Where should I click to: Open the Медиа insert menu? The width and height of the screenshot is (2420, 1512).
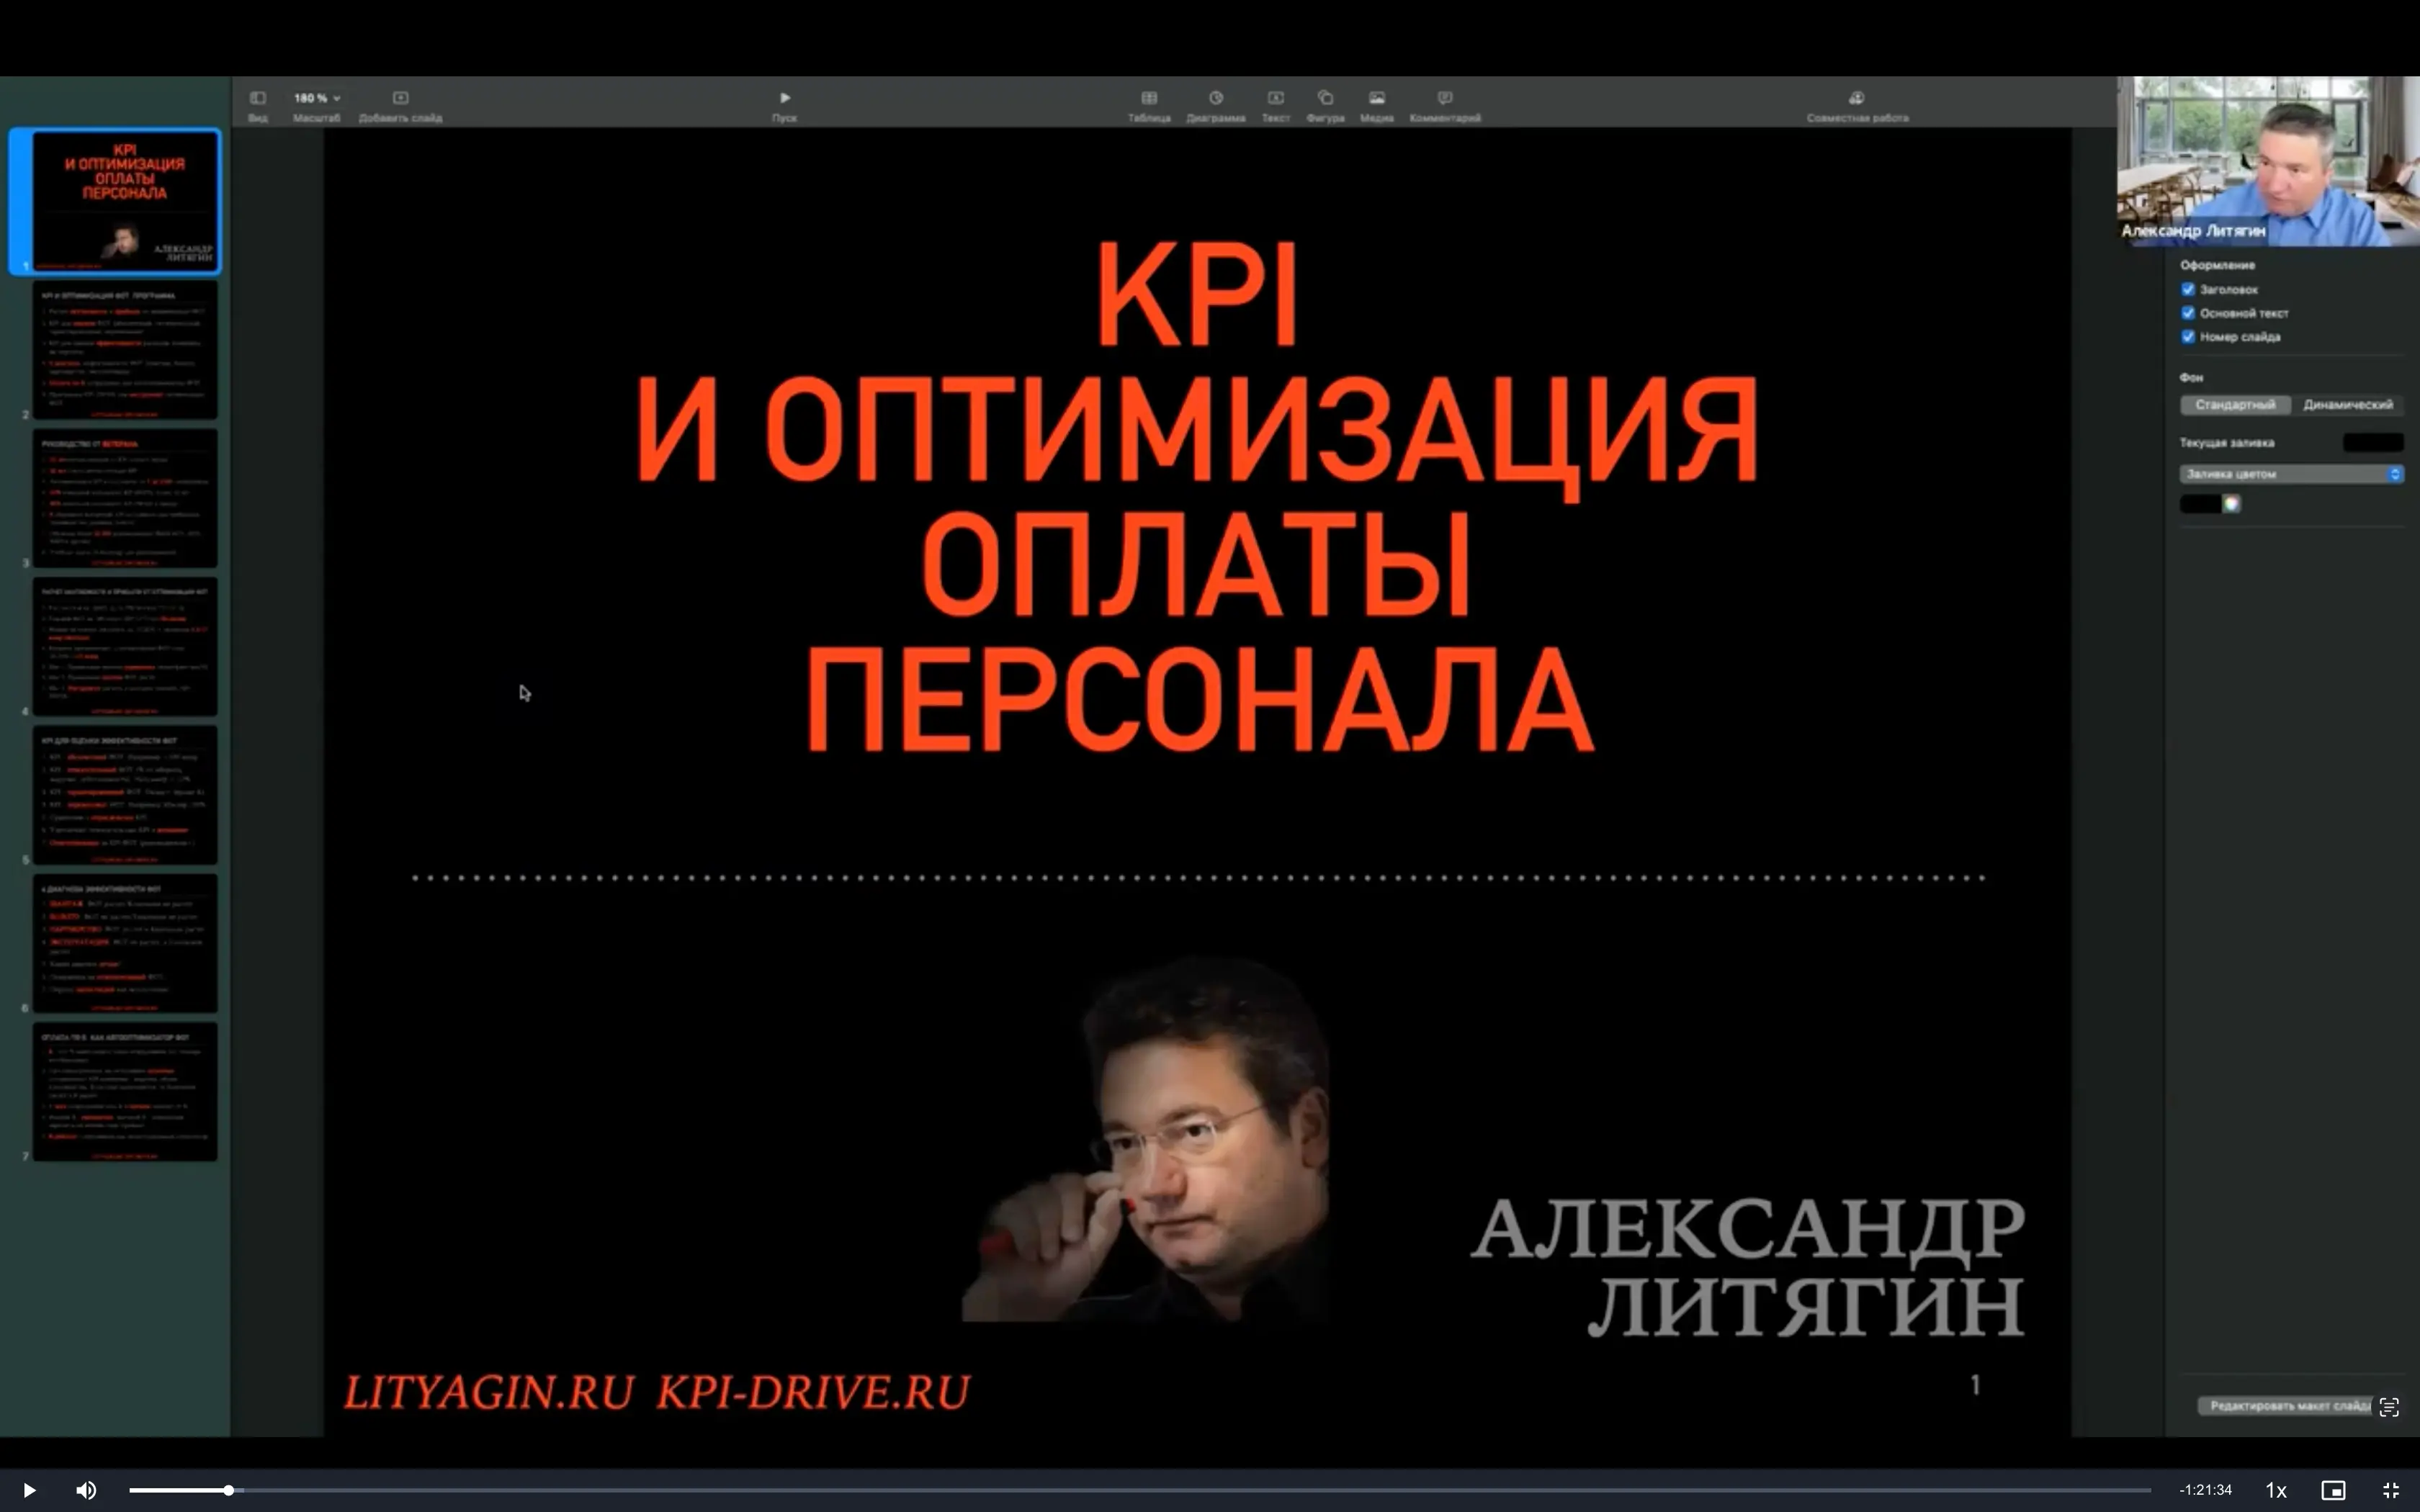click(1376, 98)
